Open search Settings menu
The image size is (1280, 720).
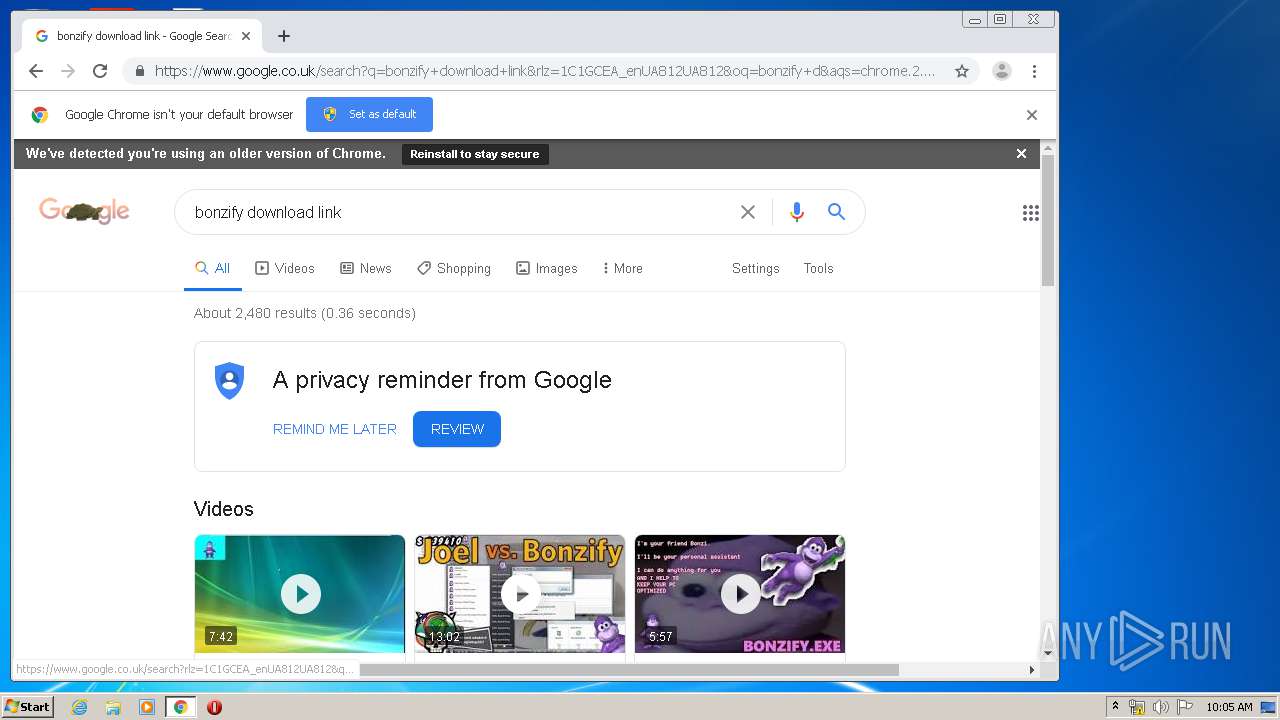click(756, 268)
